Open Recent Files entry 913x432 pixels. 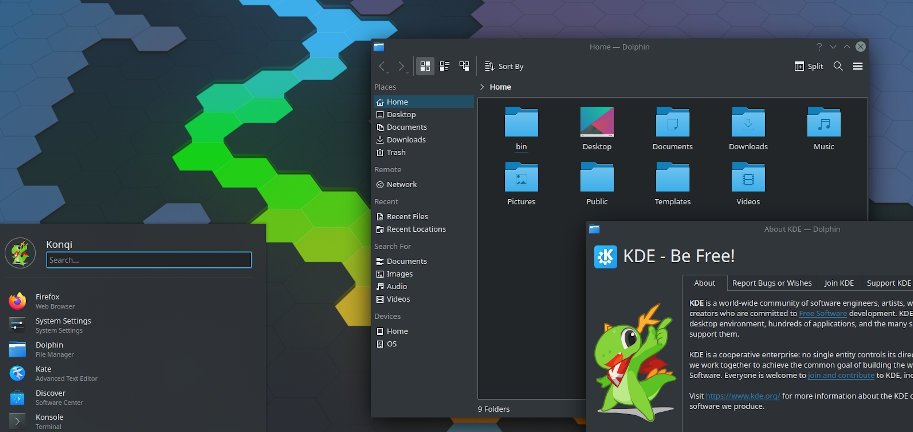[x=423, y=217]
